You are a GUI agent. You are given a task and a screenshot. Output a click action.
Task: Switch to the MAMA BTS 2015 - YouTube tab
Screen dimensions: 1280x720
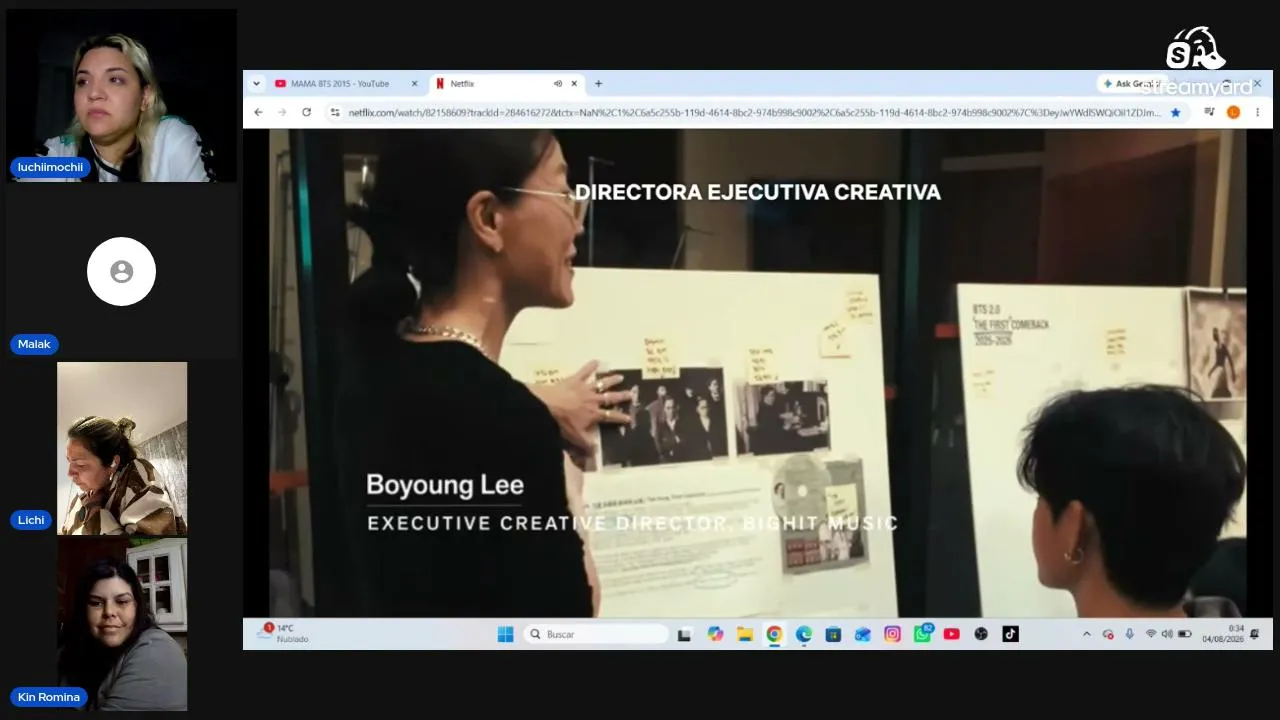347,84
